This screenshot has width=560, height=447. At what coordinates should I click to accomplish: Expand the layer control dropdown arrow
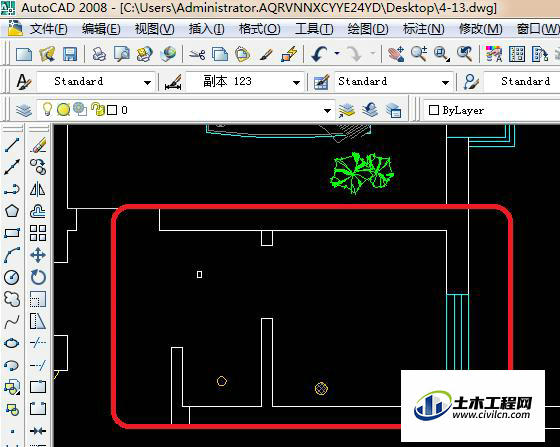pos(327,111)
